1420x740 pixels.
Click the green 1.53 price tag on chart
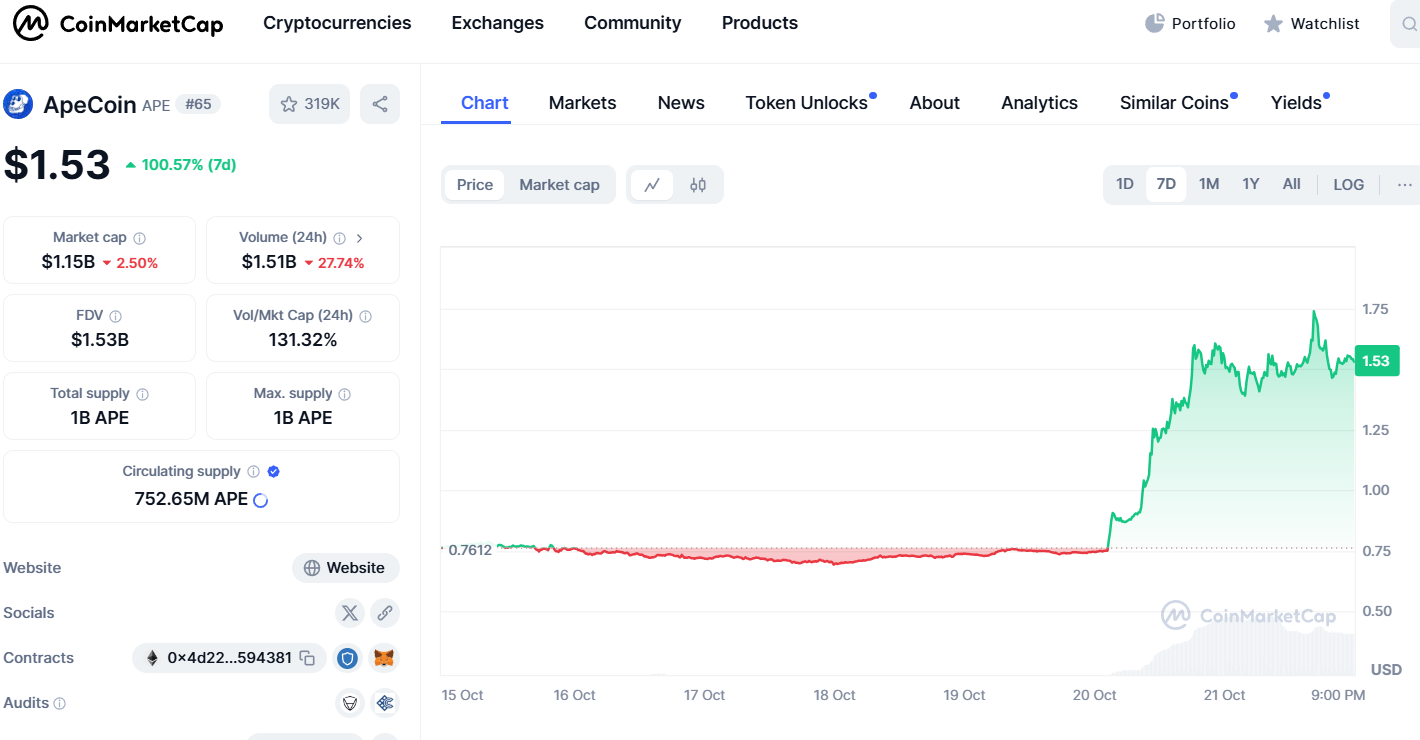point(1376,360)
